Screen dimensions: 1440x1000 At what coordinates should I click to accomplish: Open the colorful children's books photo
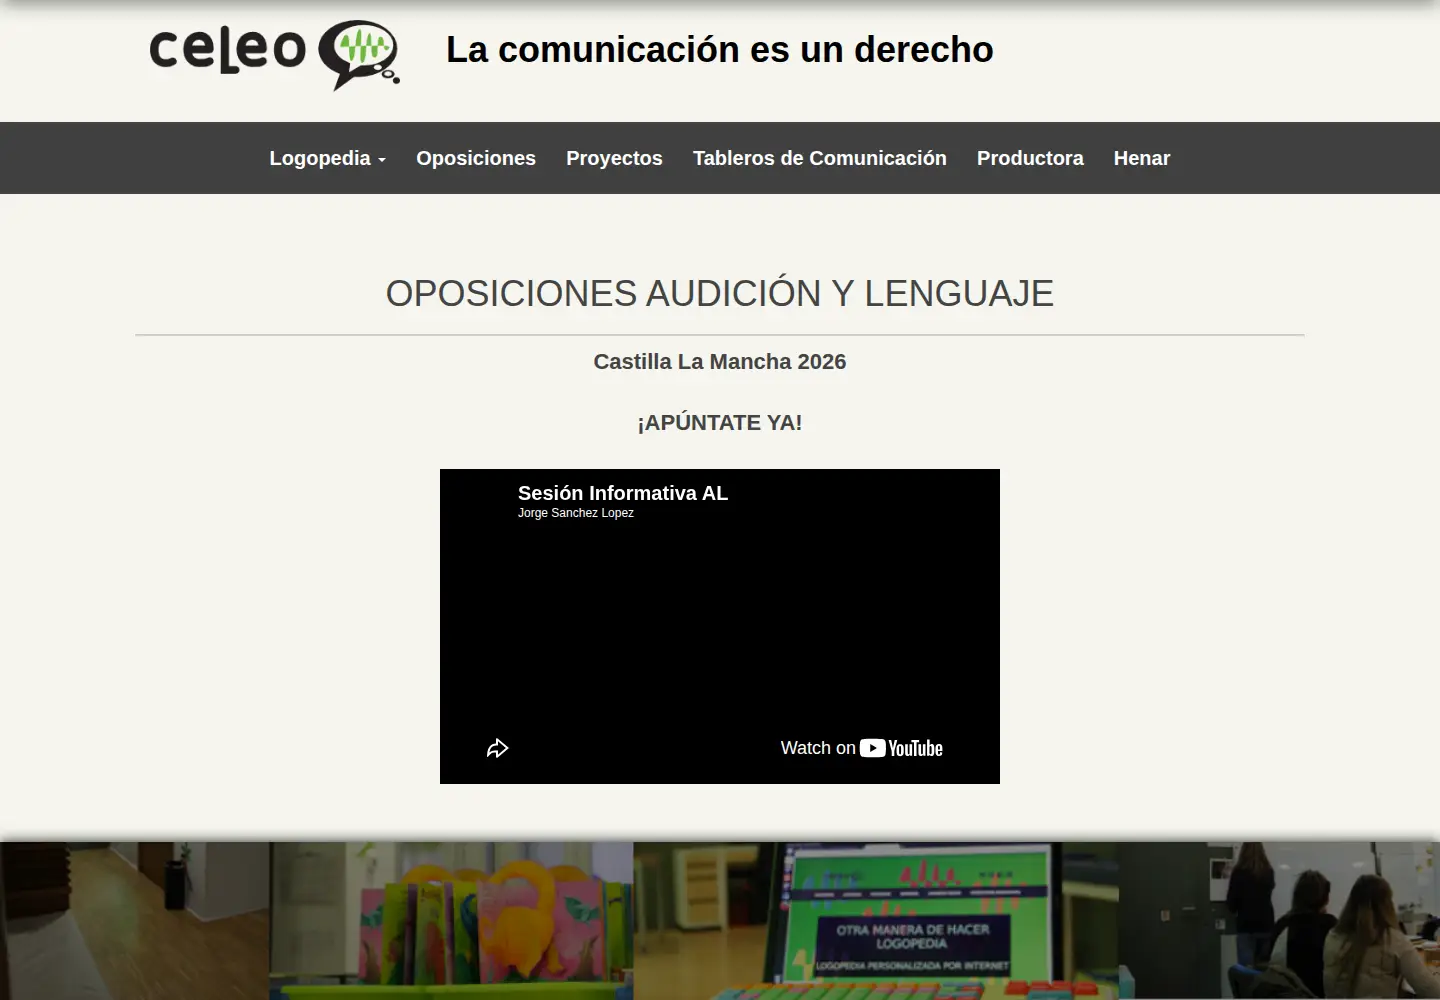point(451,921)
